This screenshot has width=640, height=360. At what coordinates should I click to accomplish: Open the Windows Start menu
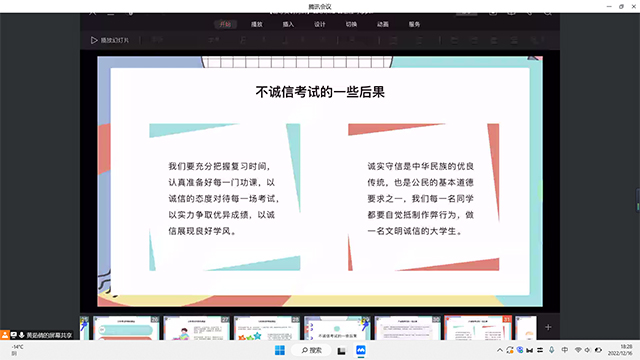[280, 350]
